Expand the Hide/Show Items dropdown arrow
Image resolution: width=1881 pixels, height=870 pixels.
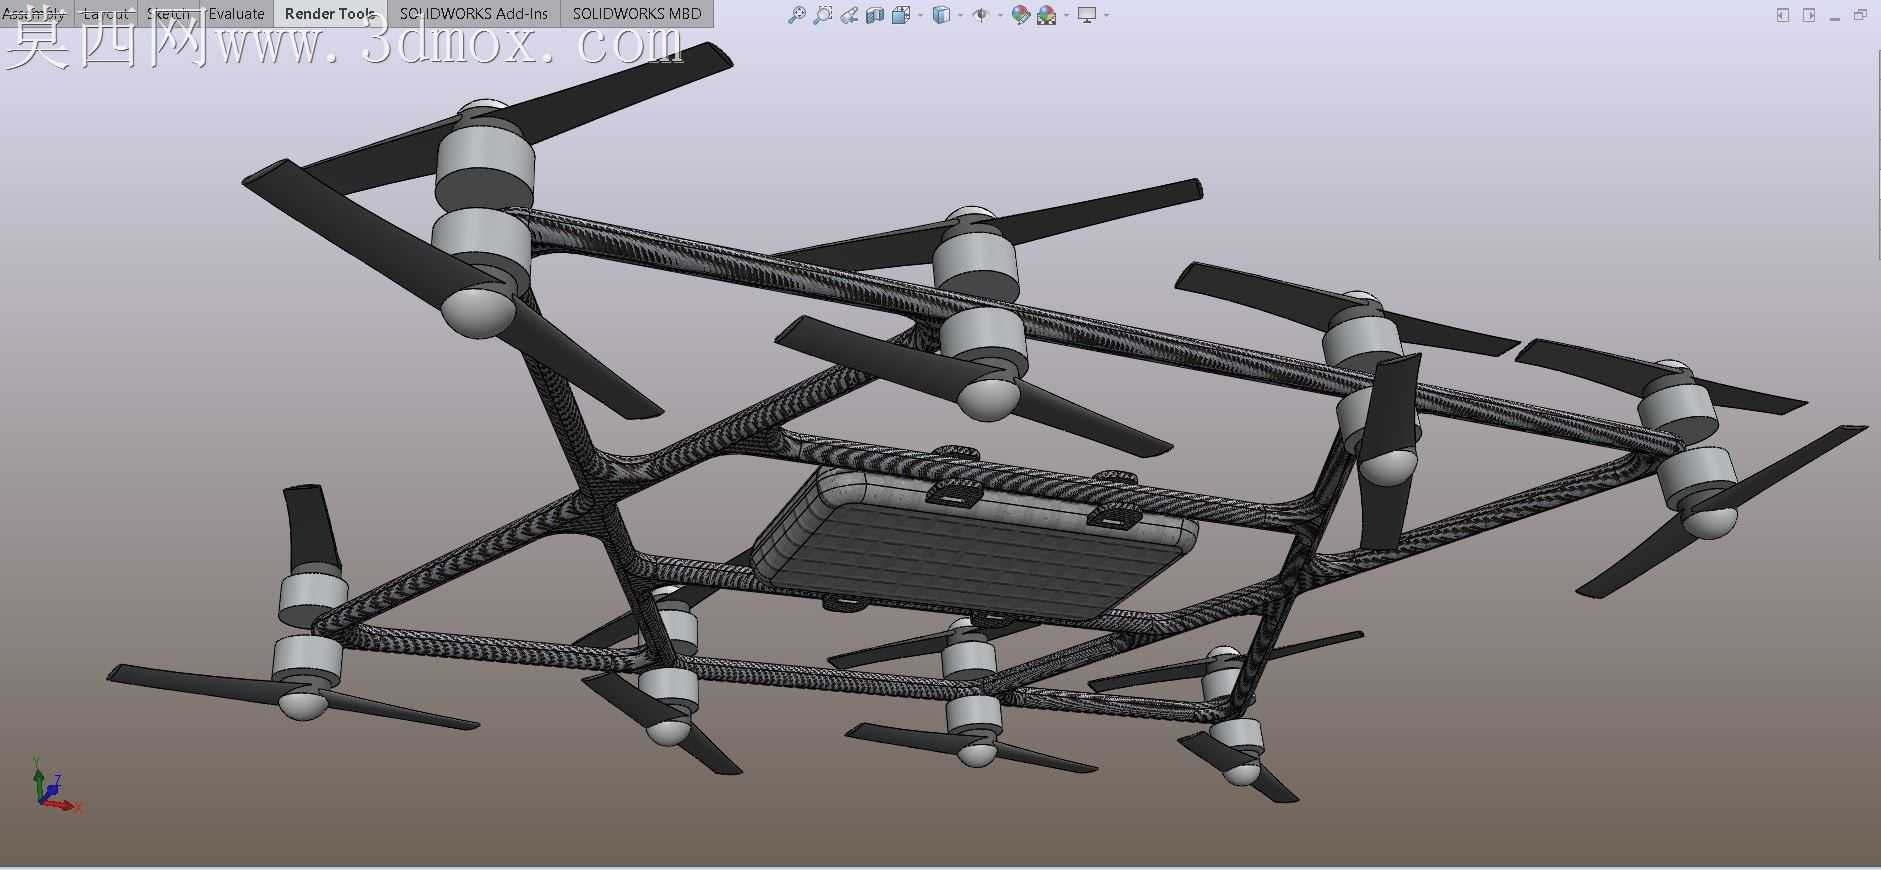pos(1000,15)
